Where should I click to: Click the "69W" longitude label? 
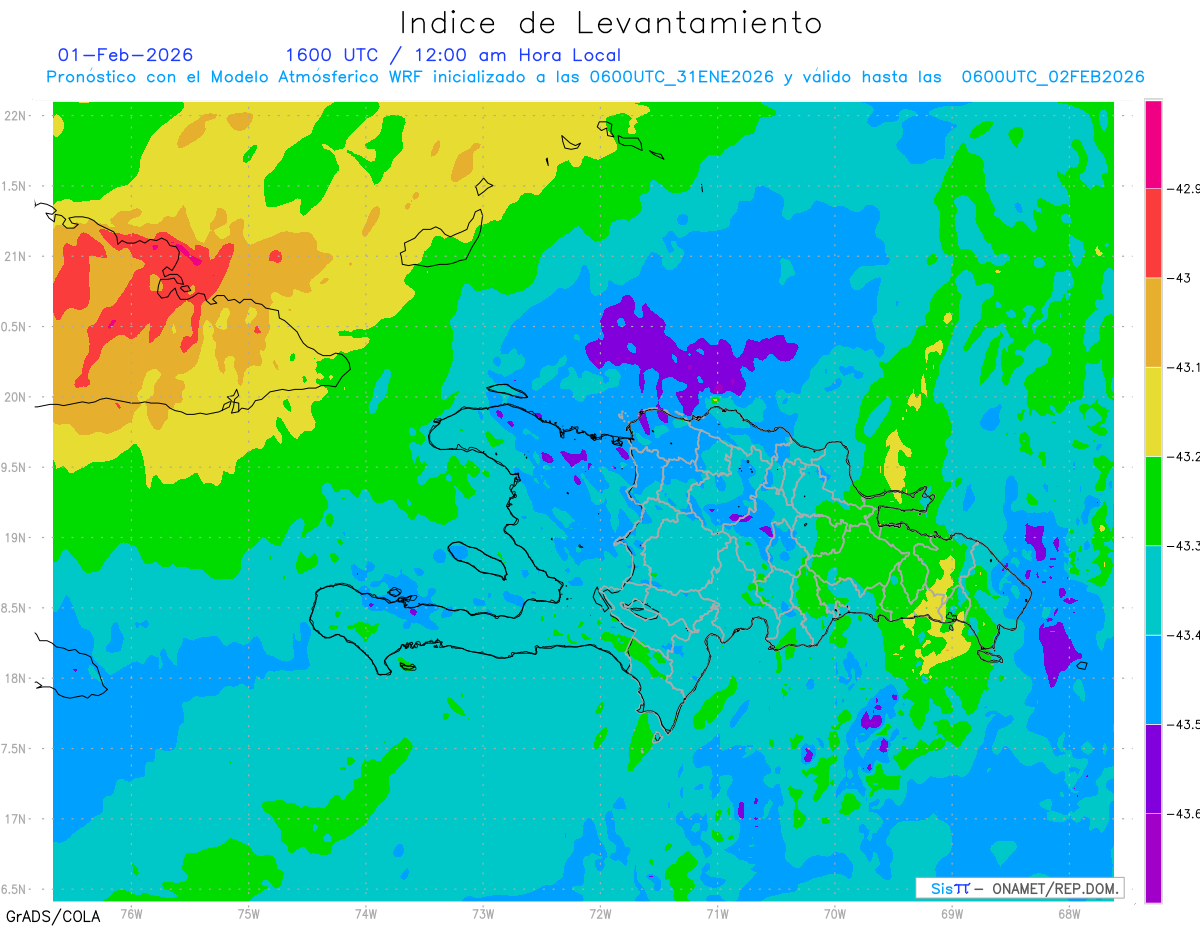coord(952,912)
